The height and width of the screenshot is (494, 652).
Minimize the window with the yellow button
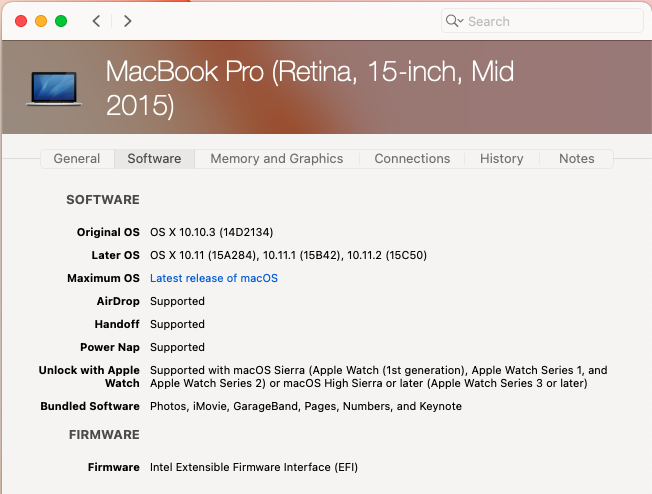point(41,21)
